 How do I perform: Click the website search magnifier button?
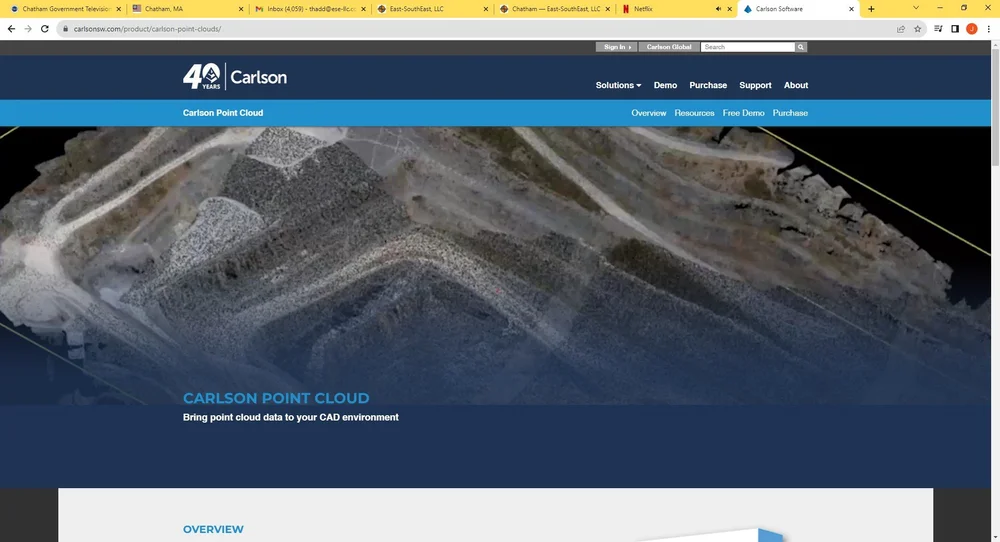click(800, 47)
